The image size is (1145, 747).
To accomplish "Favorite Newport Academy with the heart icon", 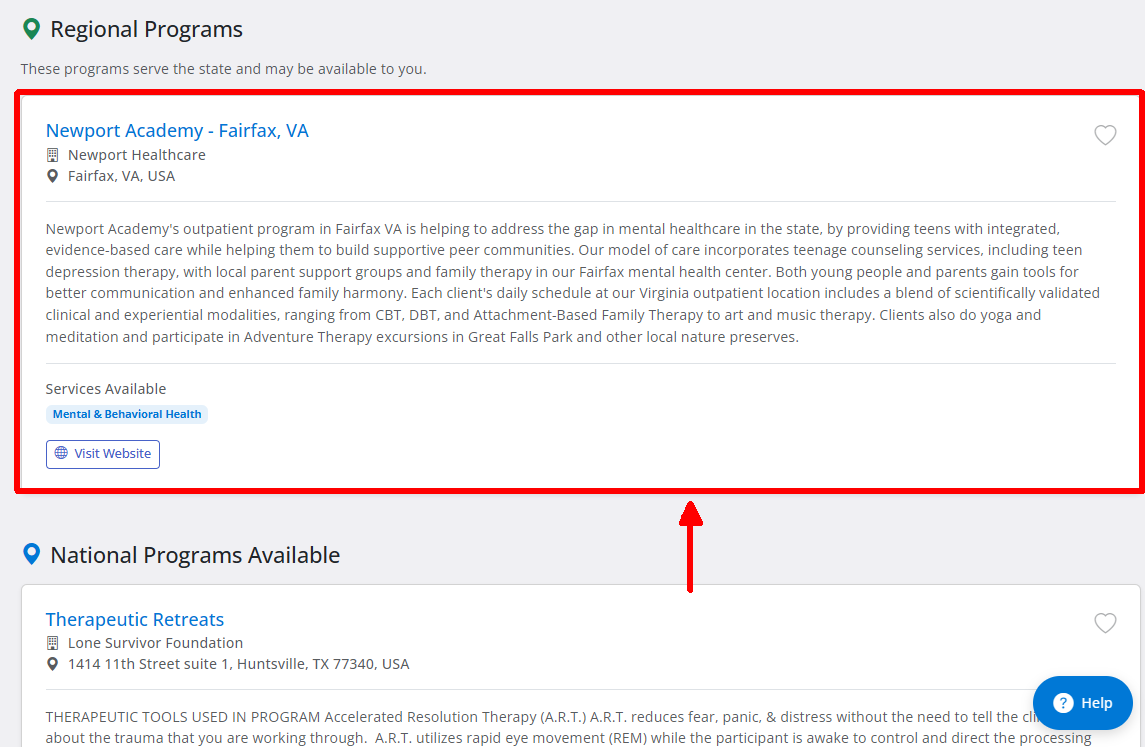I will [x=1105, y=135].
